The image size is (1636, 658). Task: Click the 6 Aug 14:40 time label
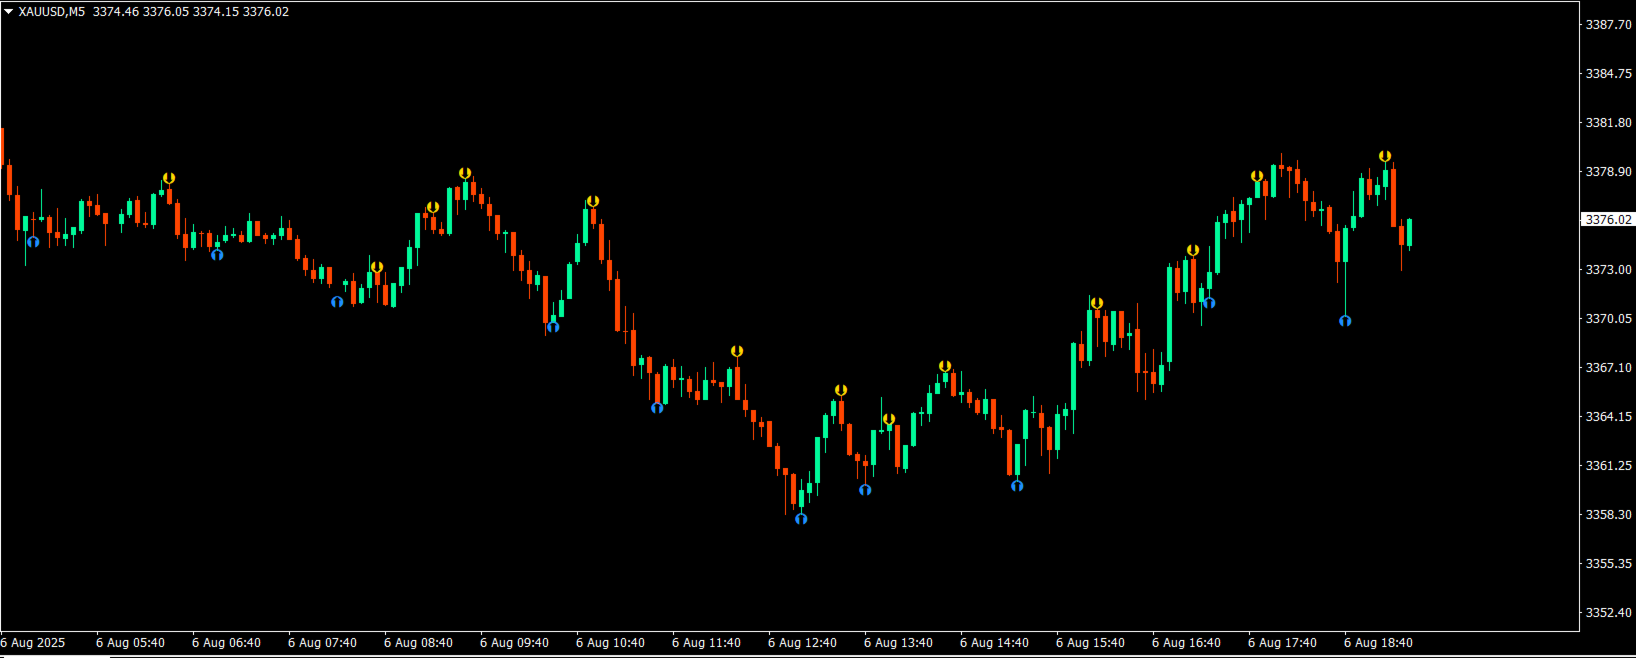[994, 643]
